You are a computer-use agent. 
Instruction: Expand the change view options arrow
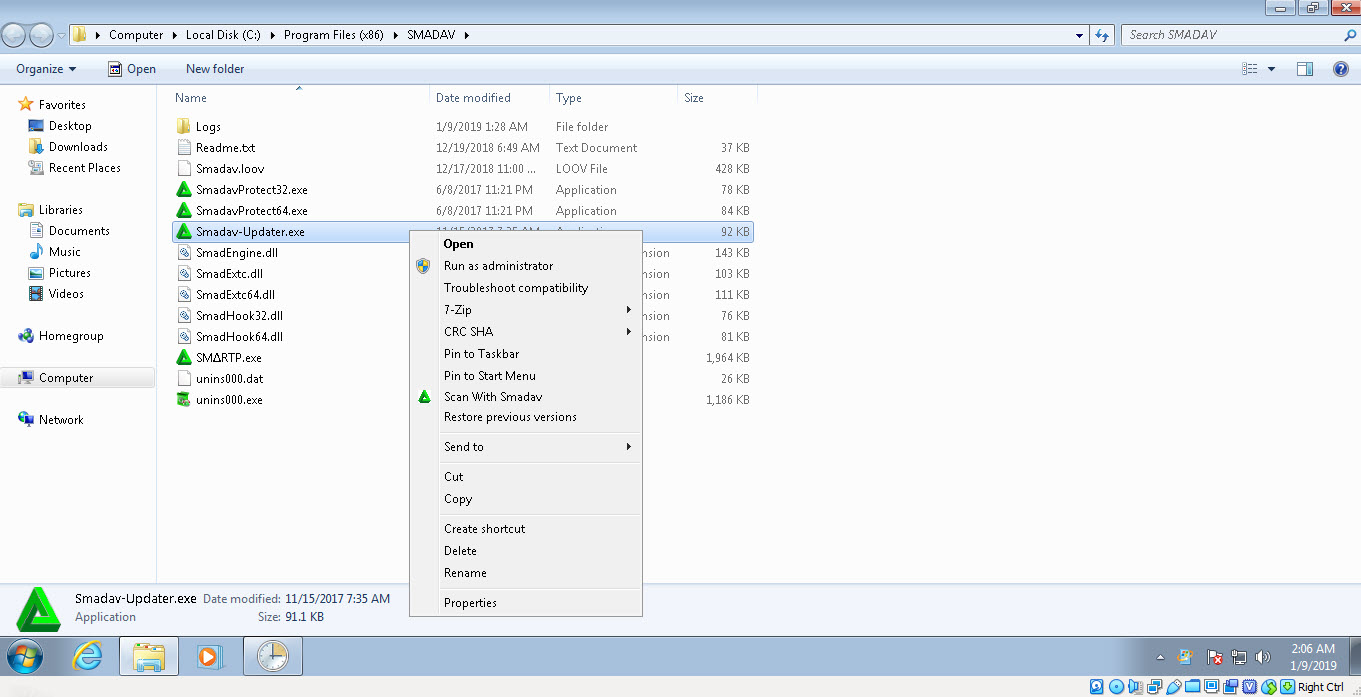click(x=1272, y=69)
